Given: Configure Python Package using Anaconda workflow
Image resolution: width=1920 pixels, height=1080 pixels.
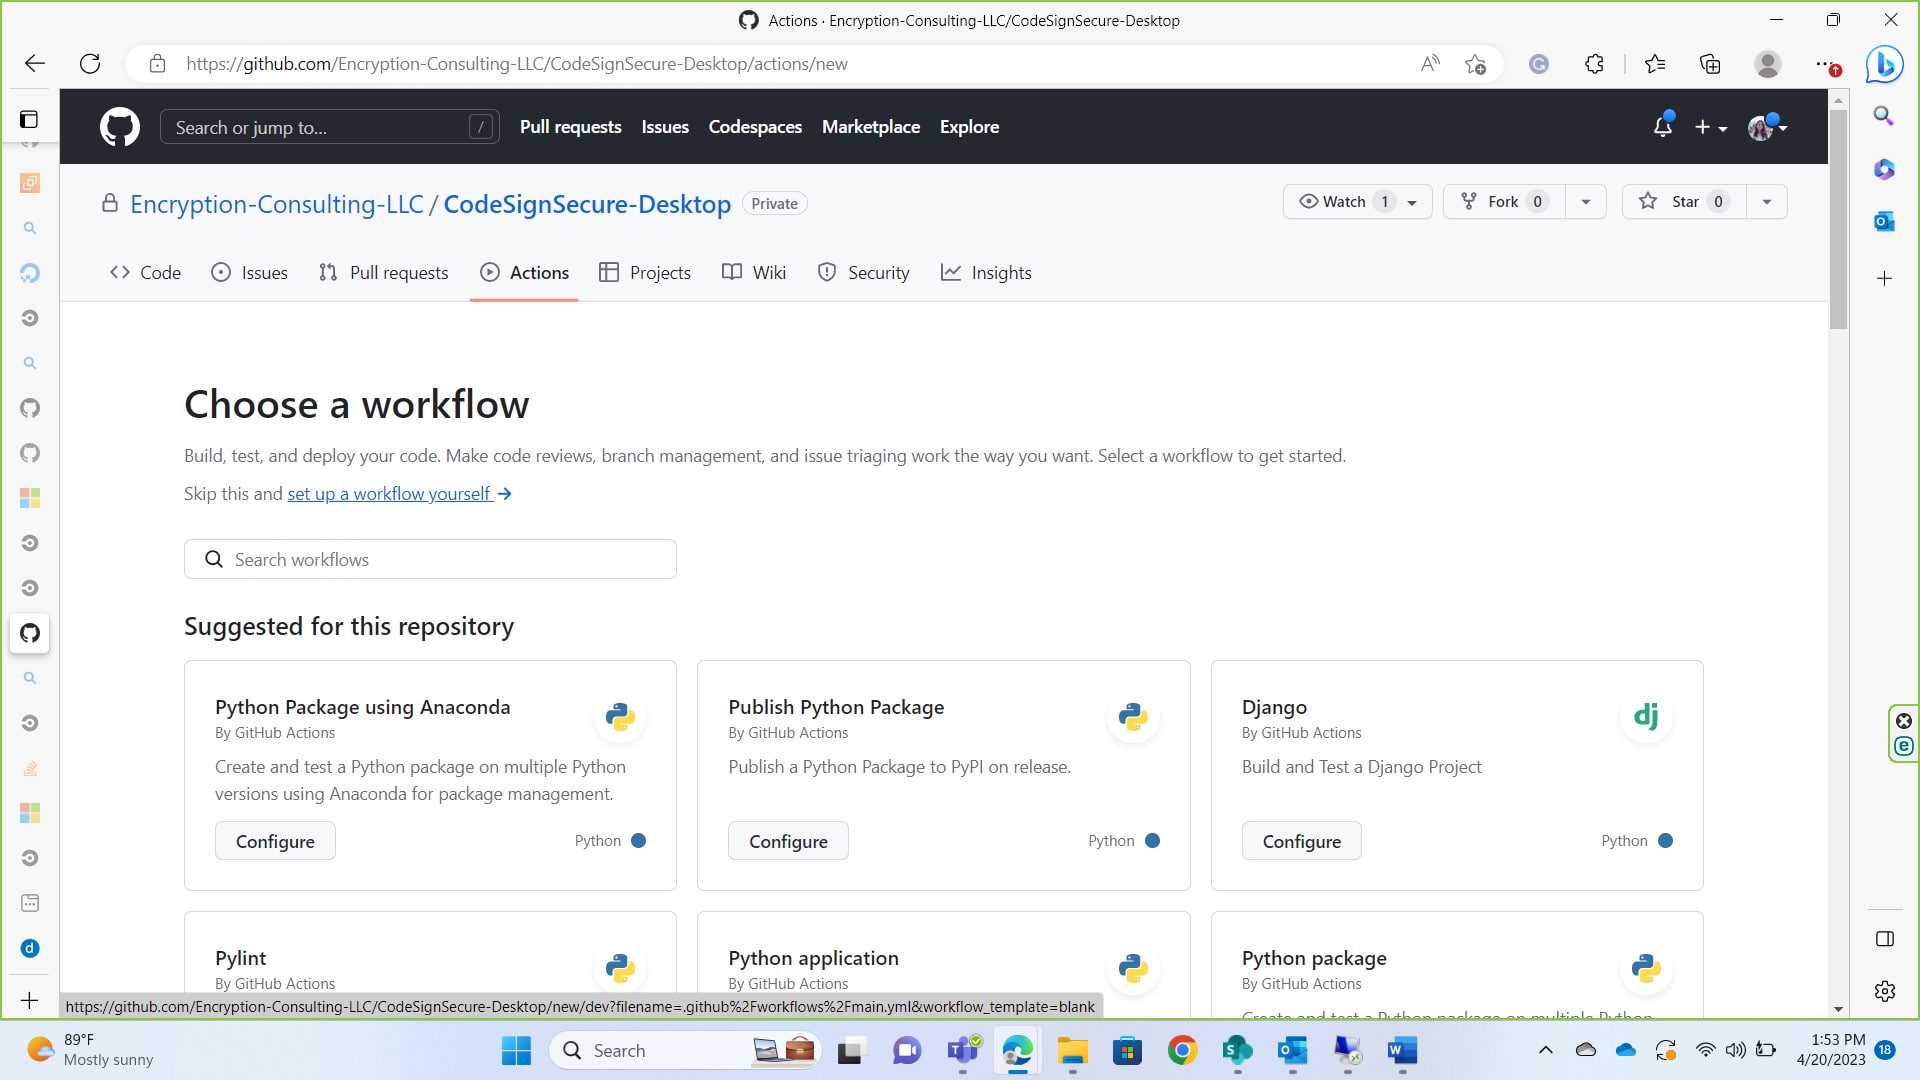Looking at the screenshot, I should [x=275, y=841].
